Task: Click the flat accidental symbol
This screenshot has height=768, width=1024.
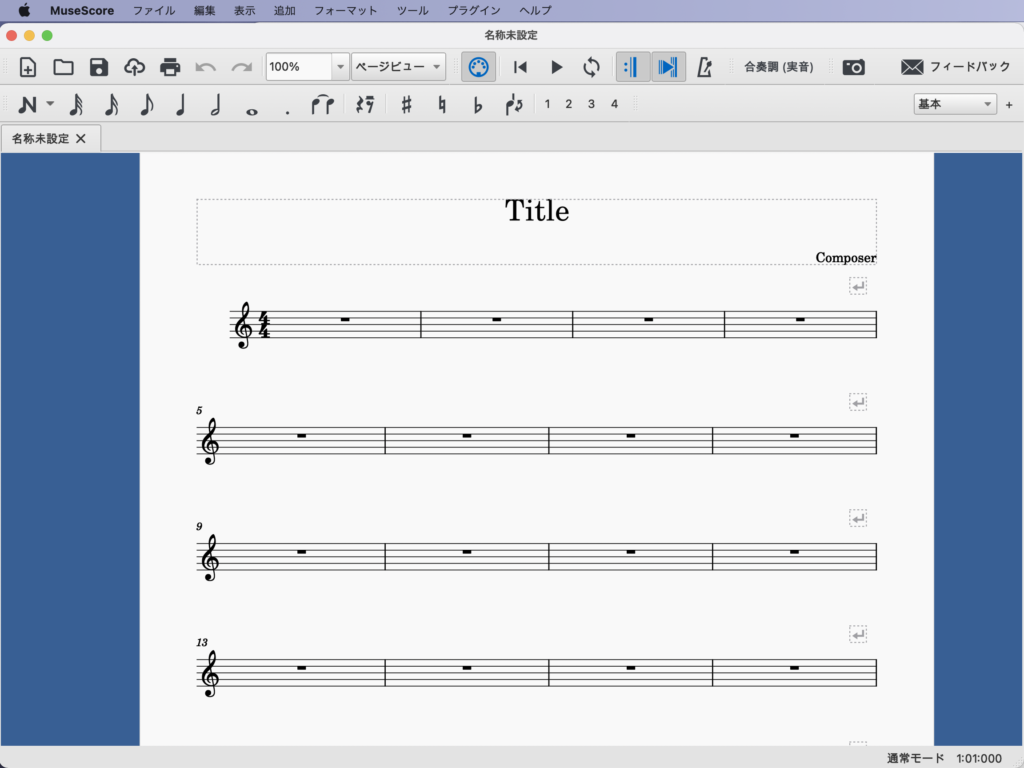Action: [477, 104]
